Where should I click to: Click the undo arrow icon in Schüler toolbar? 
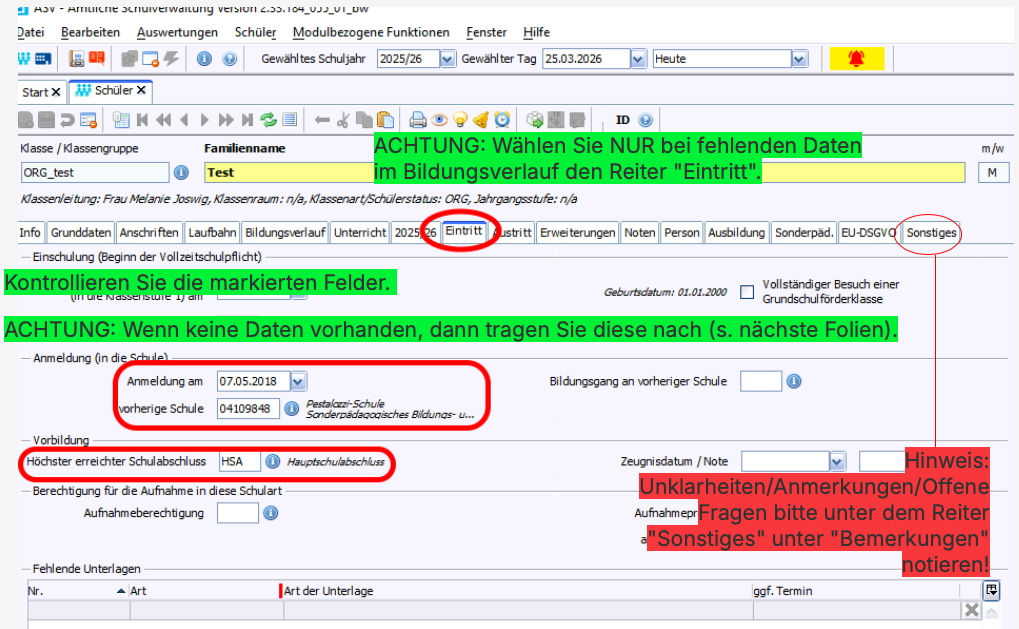point(67,120)
